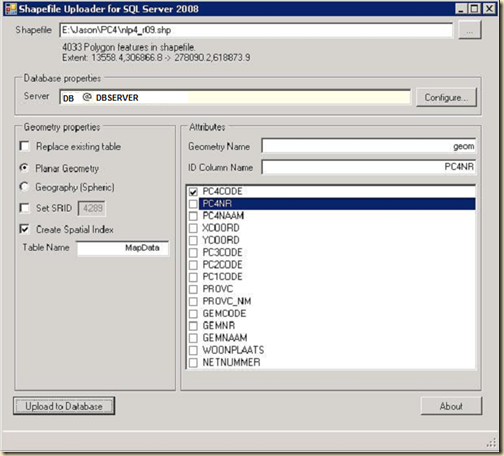The height and width of the screenshot is (456, 504).
Task: Maximize the Shapefile Uploader window
Action: coord(474,9)
